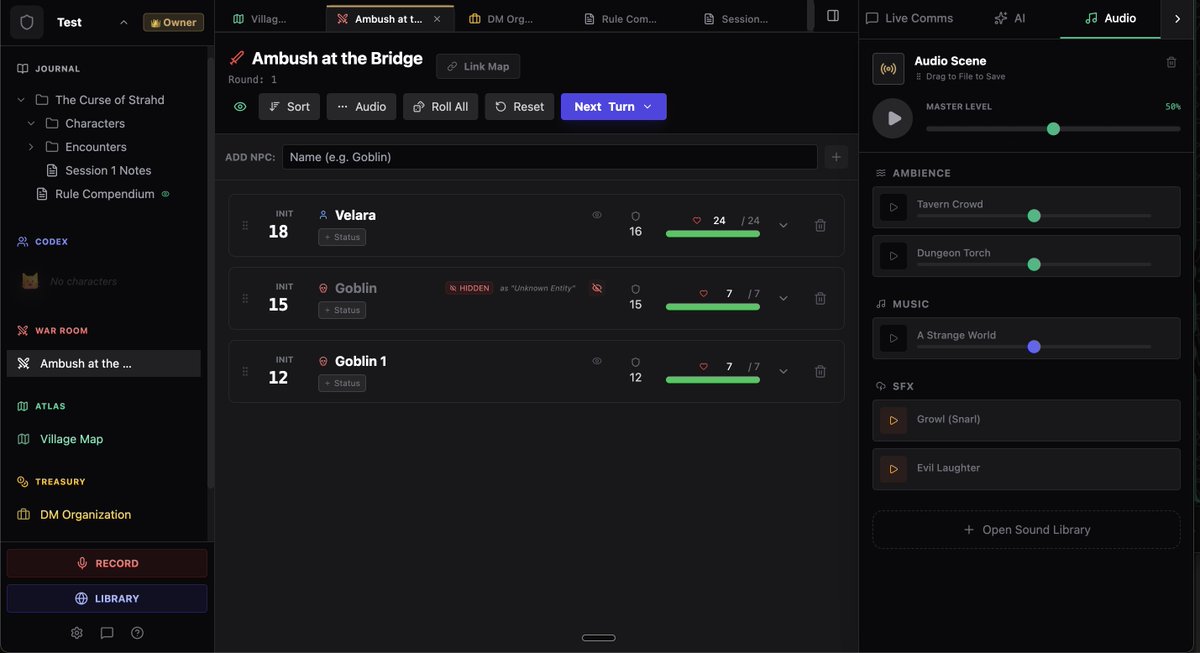Image resolution: width=1200 pixels, height=653 pixels.
Task: Add a status to Goblin 1
Action: click(x=342, y=383)
